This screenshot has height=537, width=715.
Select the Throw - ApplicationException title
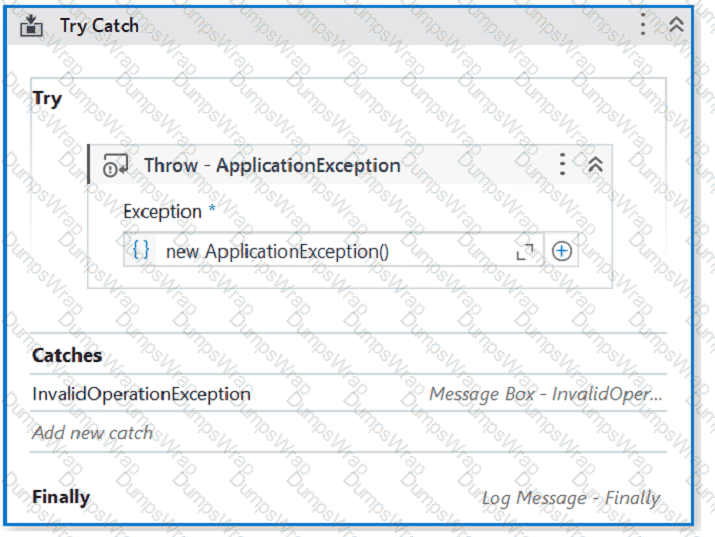tap(272, 165)
